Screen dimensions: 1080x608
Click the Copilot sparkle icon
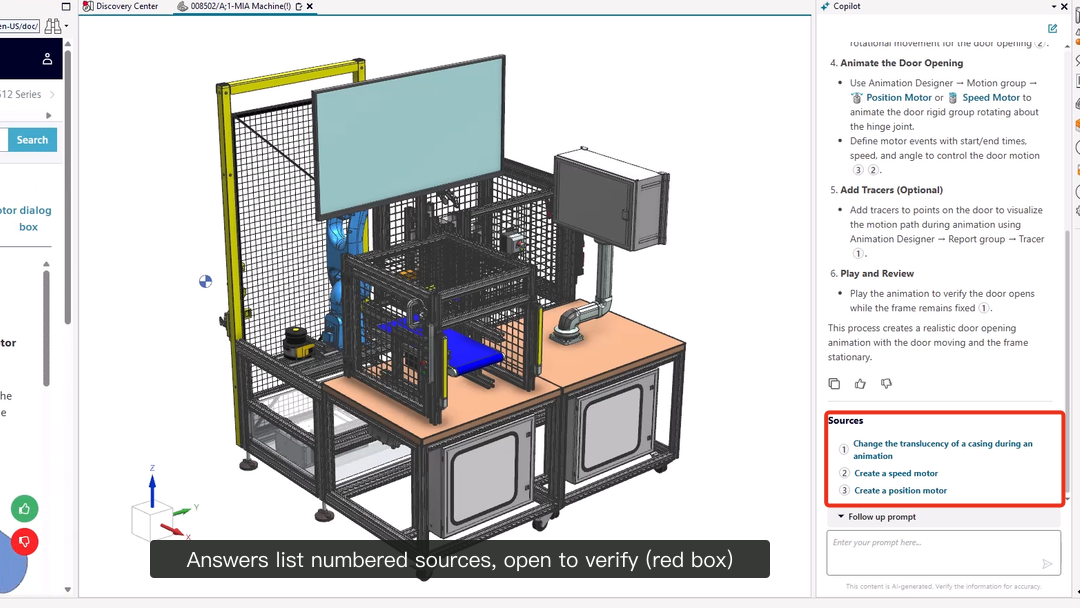825,6
